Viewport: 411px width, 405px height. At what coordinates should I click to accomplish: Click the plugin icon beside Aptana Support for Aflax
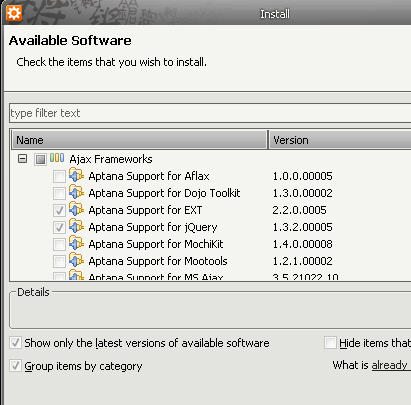(76, 175)
